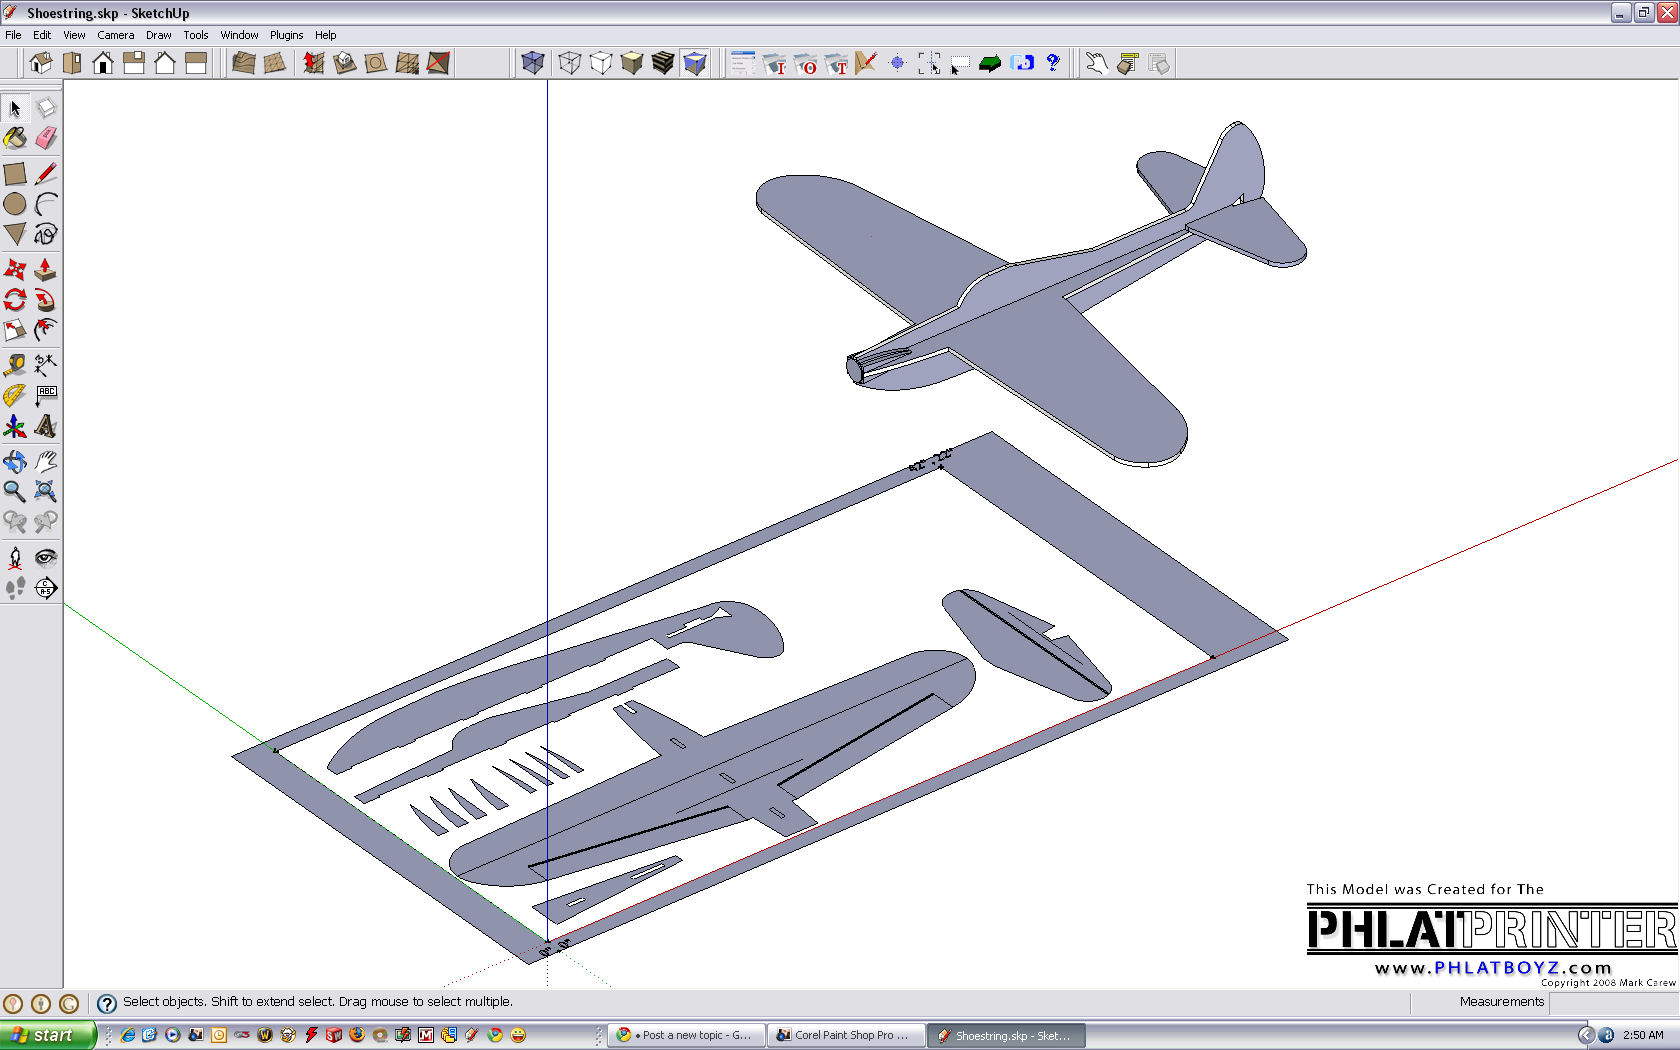Toggle X-ray face style
Image resolution: width=1680 pixels, height=1050 pixels.
(x=533, y=63)
